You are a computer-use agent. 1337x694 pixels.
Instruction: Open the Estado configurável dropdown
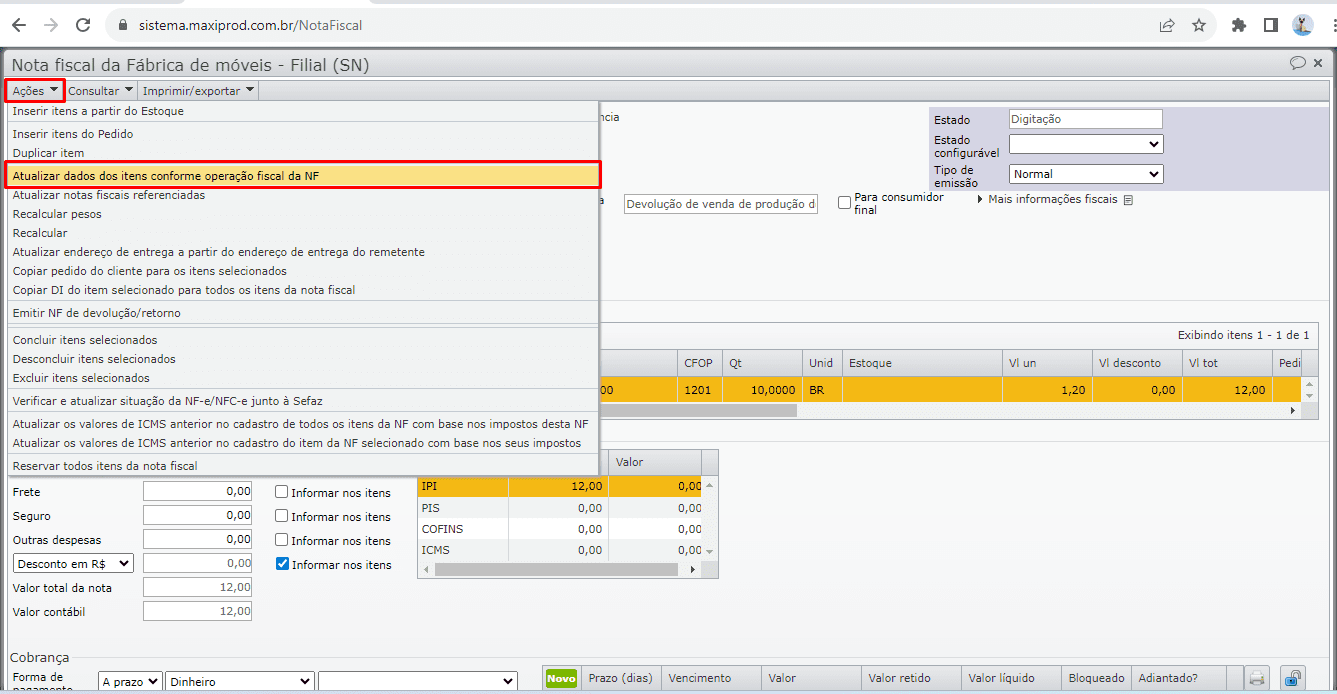point(1086,144)
